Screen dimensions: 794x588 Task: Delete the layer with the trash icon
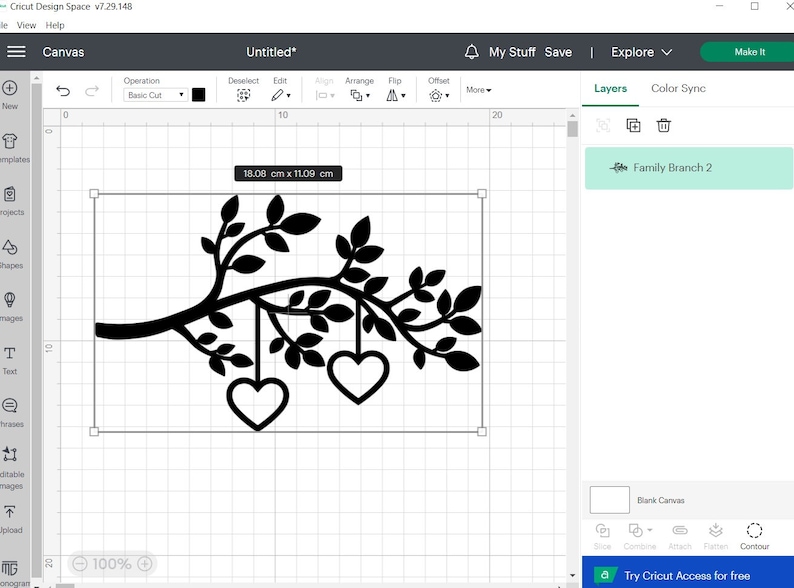pos(663,125)
